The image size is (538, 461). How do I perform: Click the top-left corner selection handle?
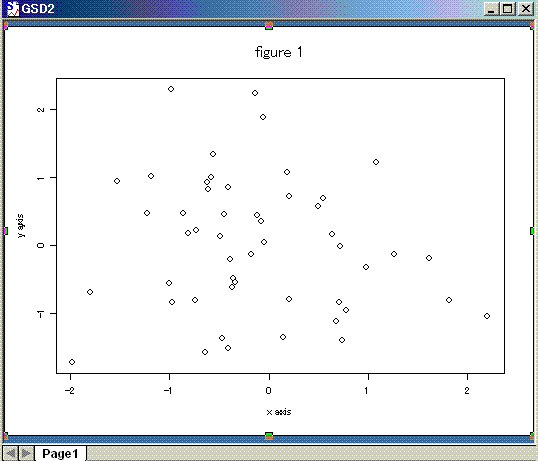pos(5,26)
